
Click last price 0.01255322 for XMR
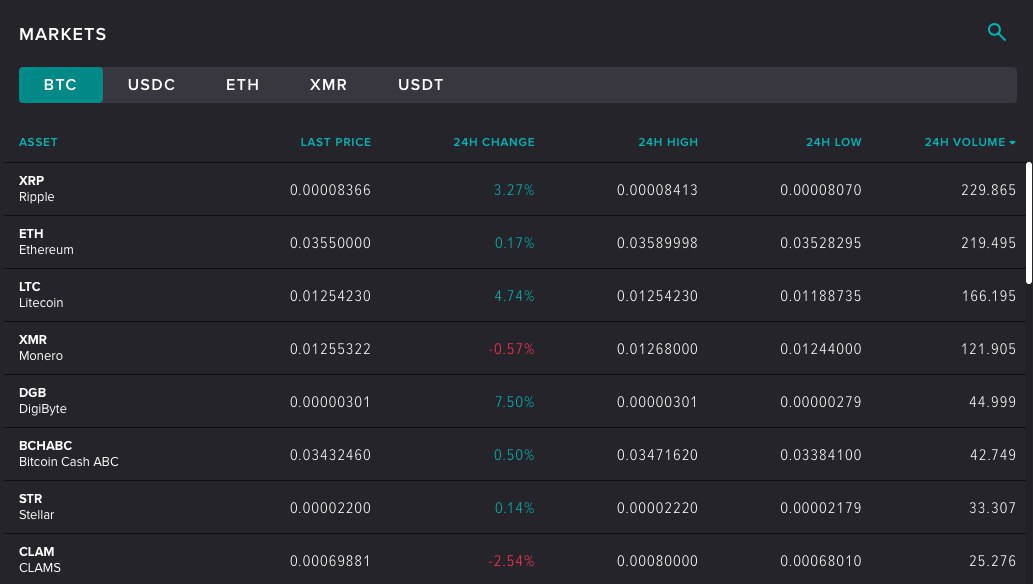330,349
